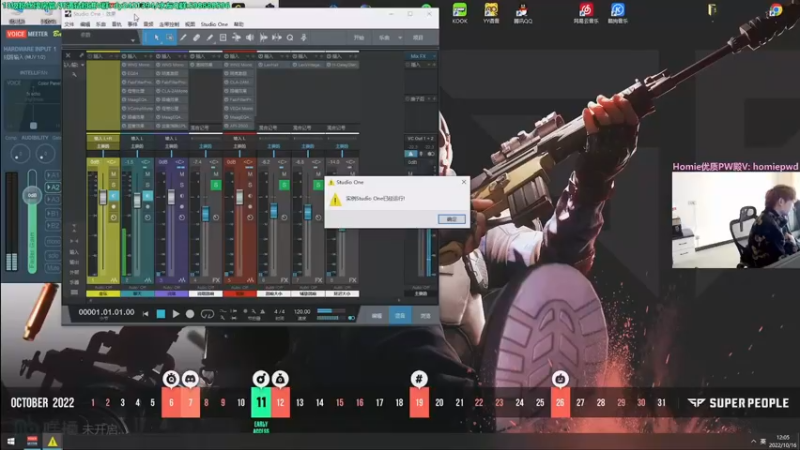
Task: Open channel 5 主输出 output selector
Action: click(239, 146)
